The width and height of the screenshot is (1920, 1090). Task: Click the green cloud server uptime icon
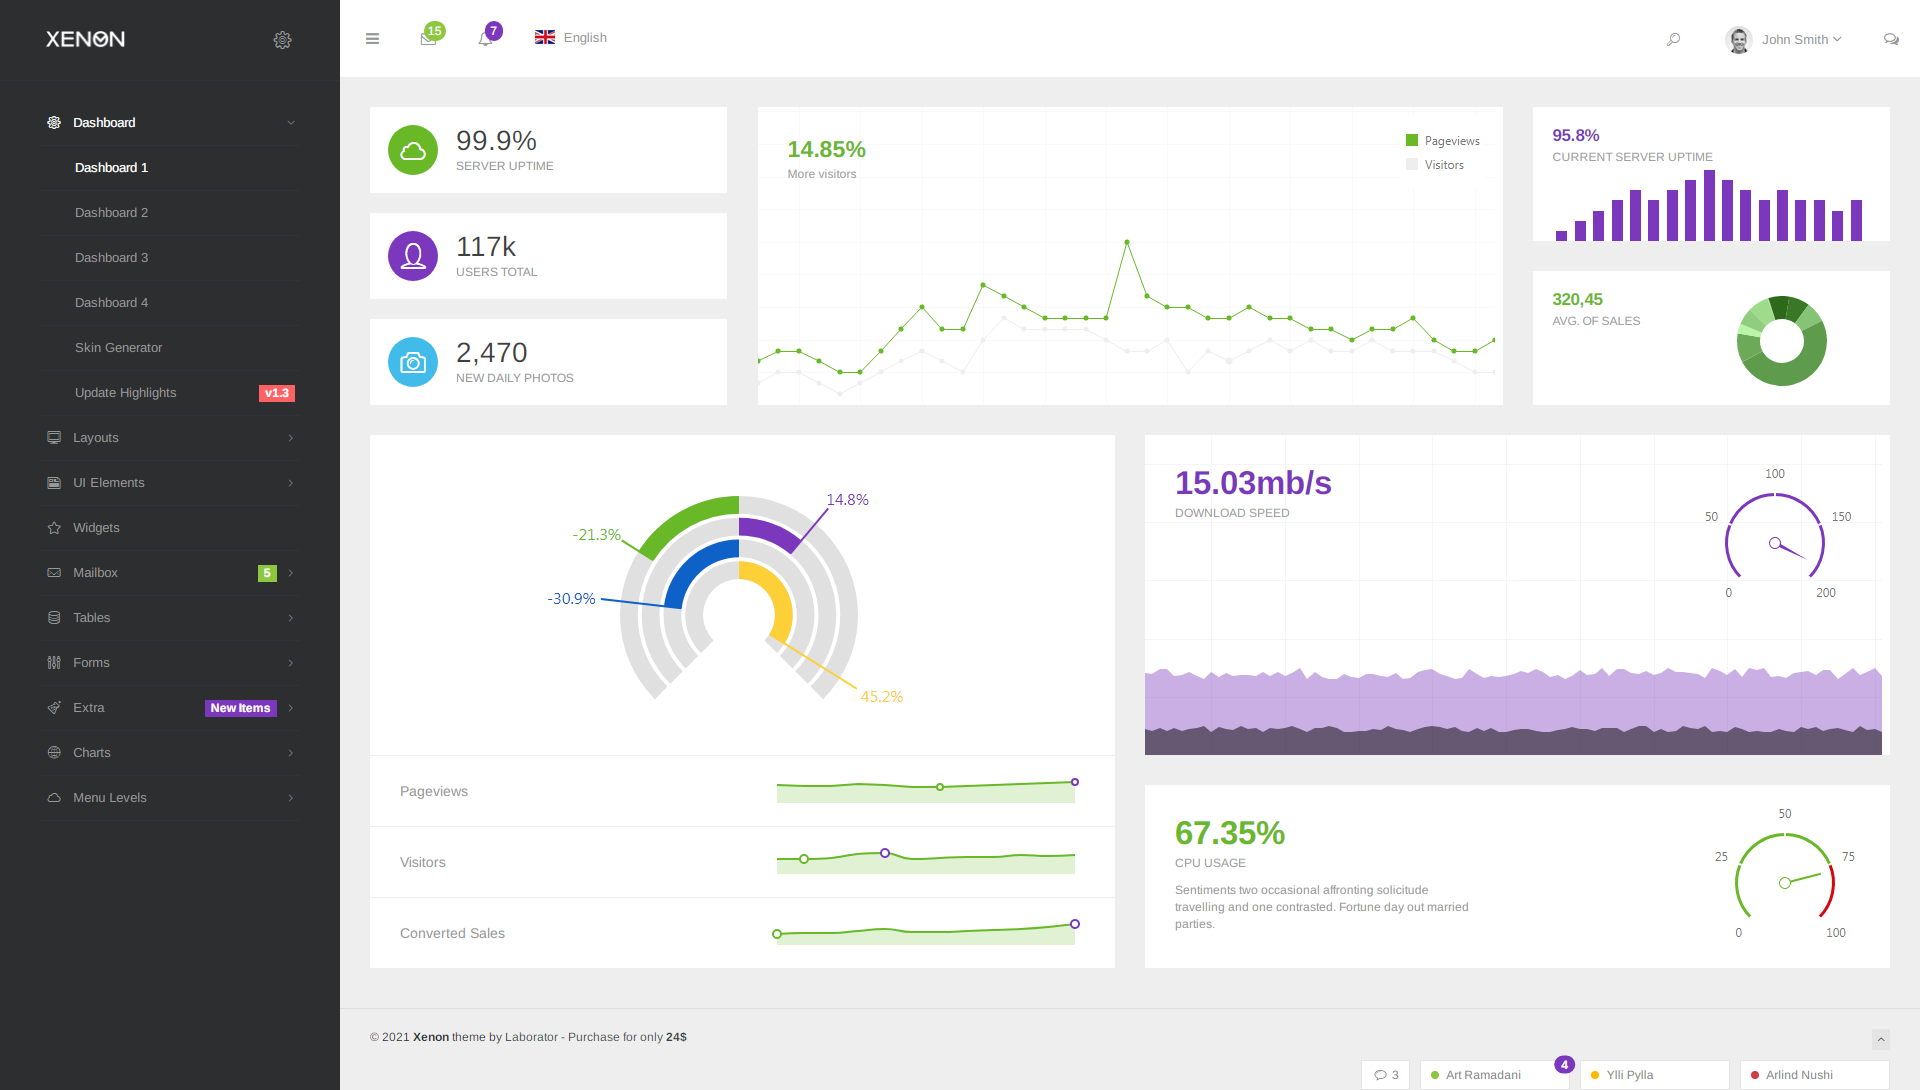[x=413, y=150]
